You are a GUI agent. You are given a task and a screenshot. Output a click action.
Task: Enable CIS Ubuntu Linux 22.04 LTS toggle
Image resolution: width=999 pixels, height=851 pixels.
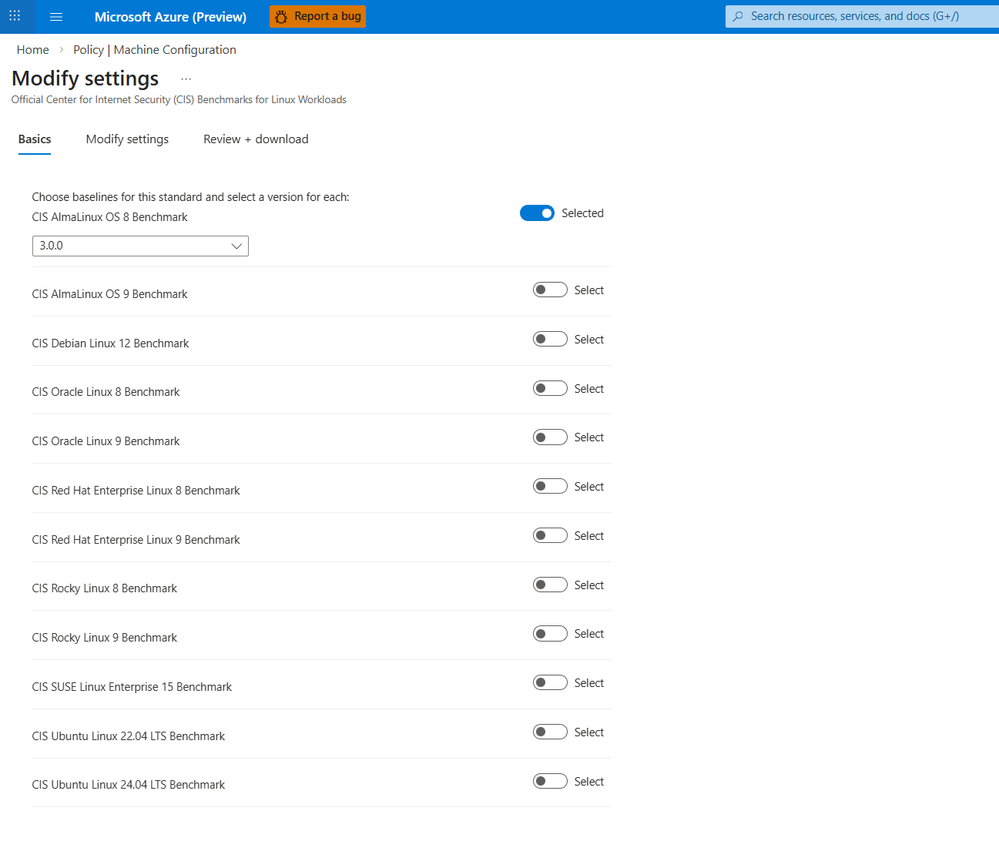tap(550, 732)
